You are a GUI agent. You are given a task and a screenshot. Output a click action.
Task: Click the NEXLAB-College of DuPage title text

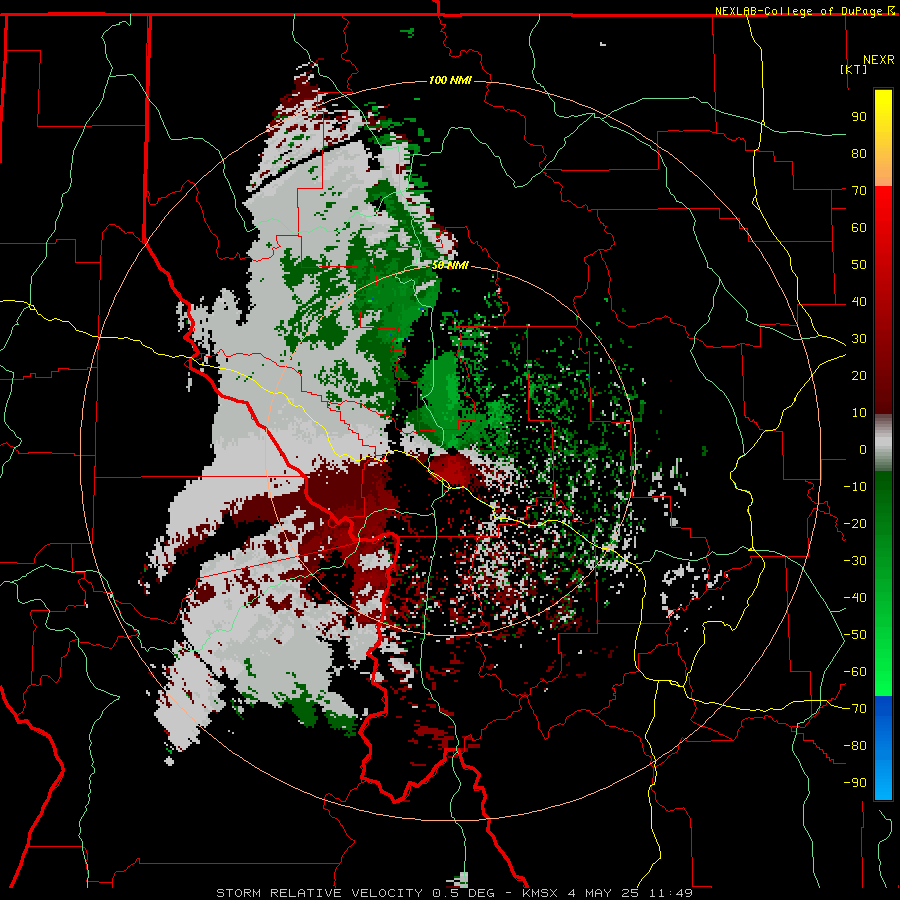(x=801, y=11)
